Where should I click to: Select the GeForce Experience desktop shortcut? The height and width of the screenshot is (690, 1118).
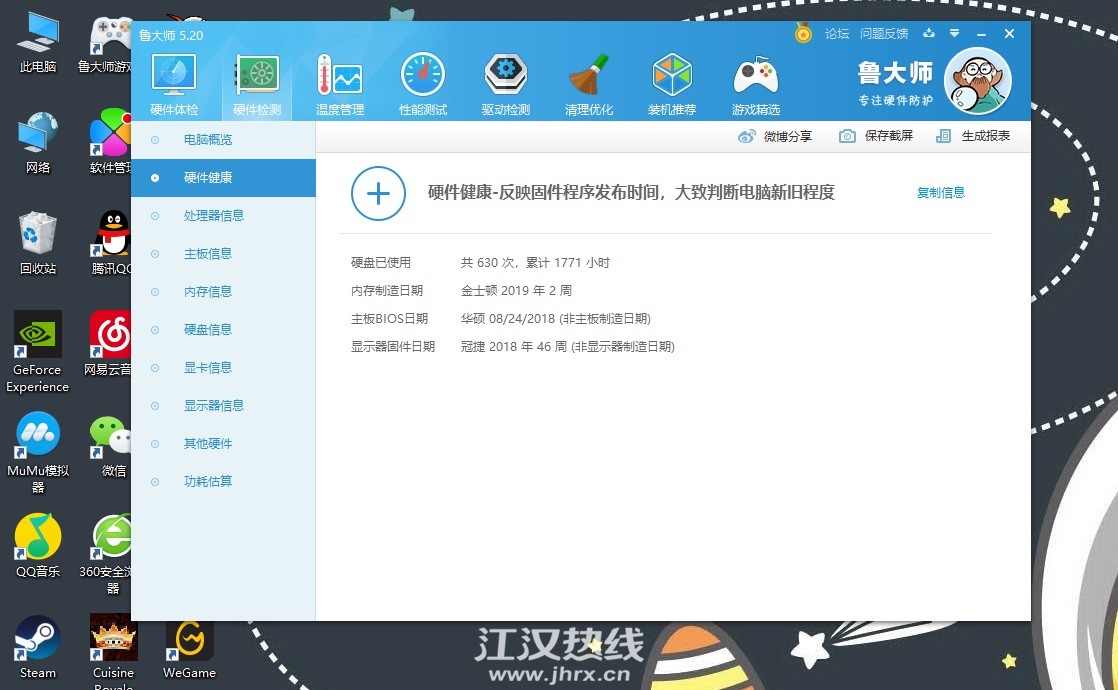[37, 352]
